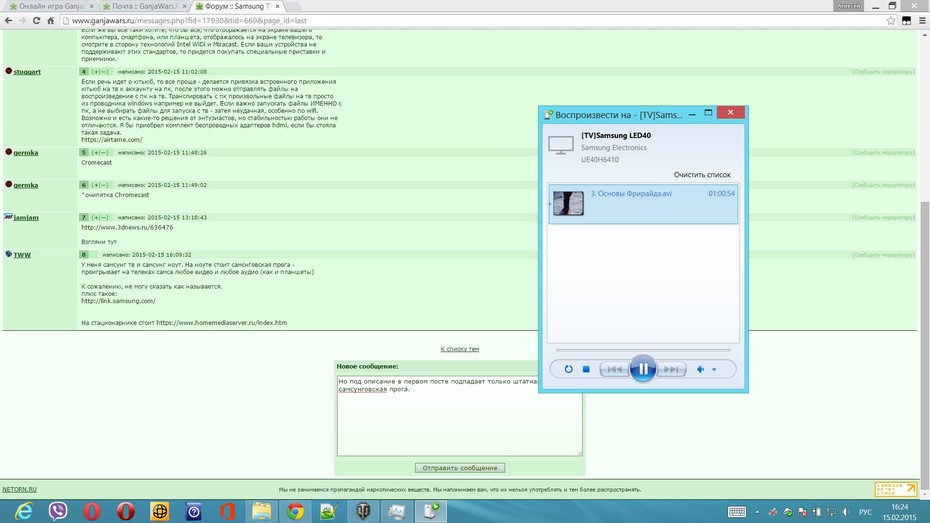This screenshot has height=523, width=930.
Task: Bookmark the page with the star icon
Action: tap(891, 21)
